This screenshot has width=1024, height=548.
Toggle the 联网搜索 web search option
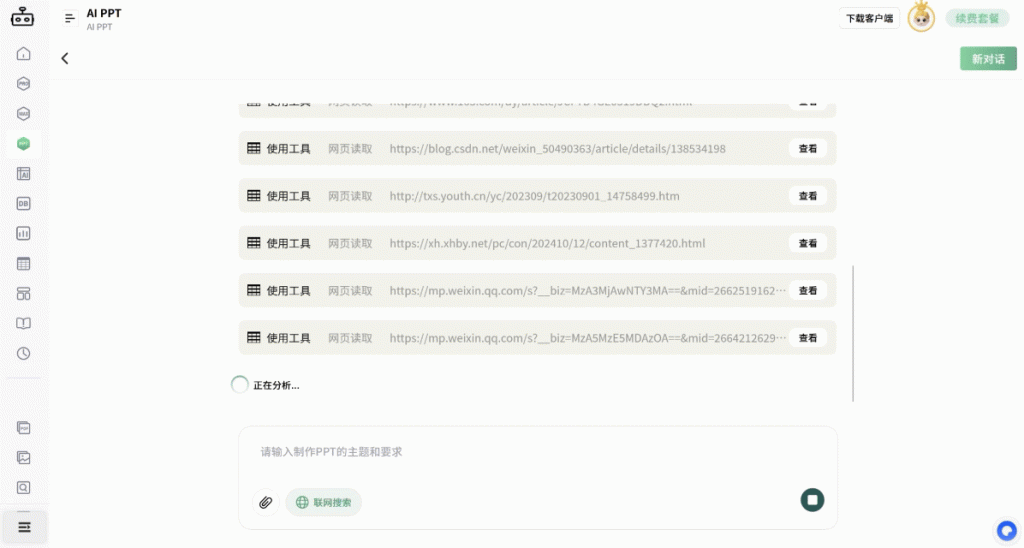point(324,502)
